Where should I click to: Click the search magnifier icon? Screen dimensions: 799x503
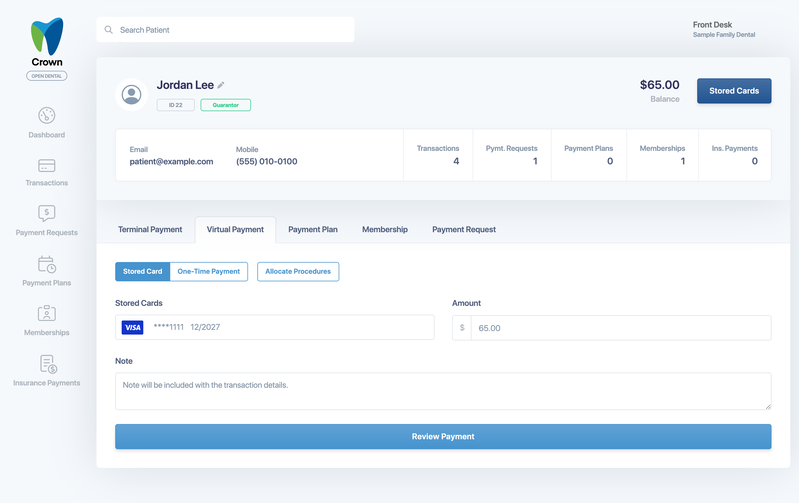click(x=109, y=30)
